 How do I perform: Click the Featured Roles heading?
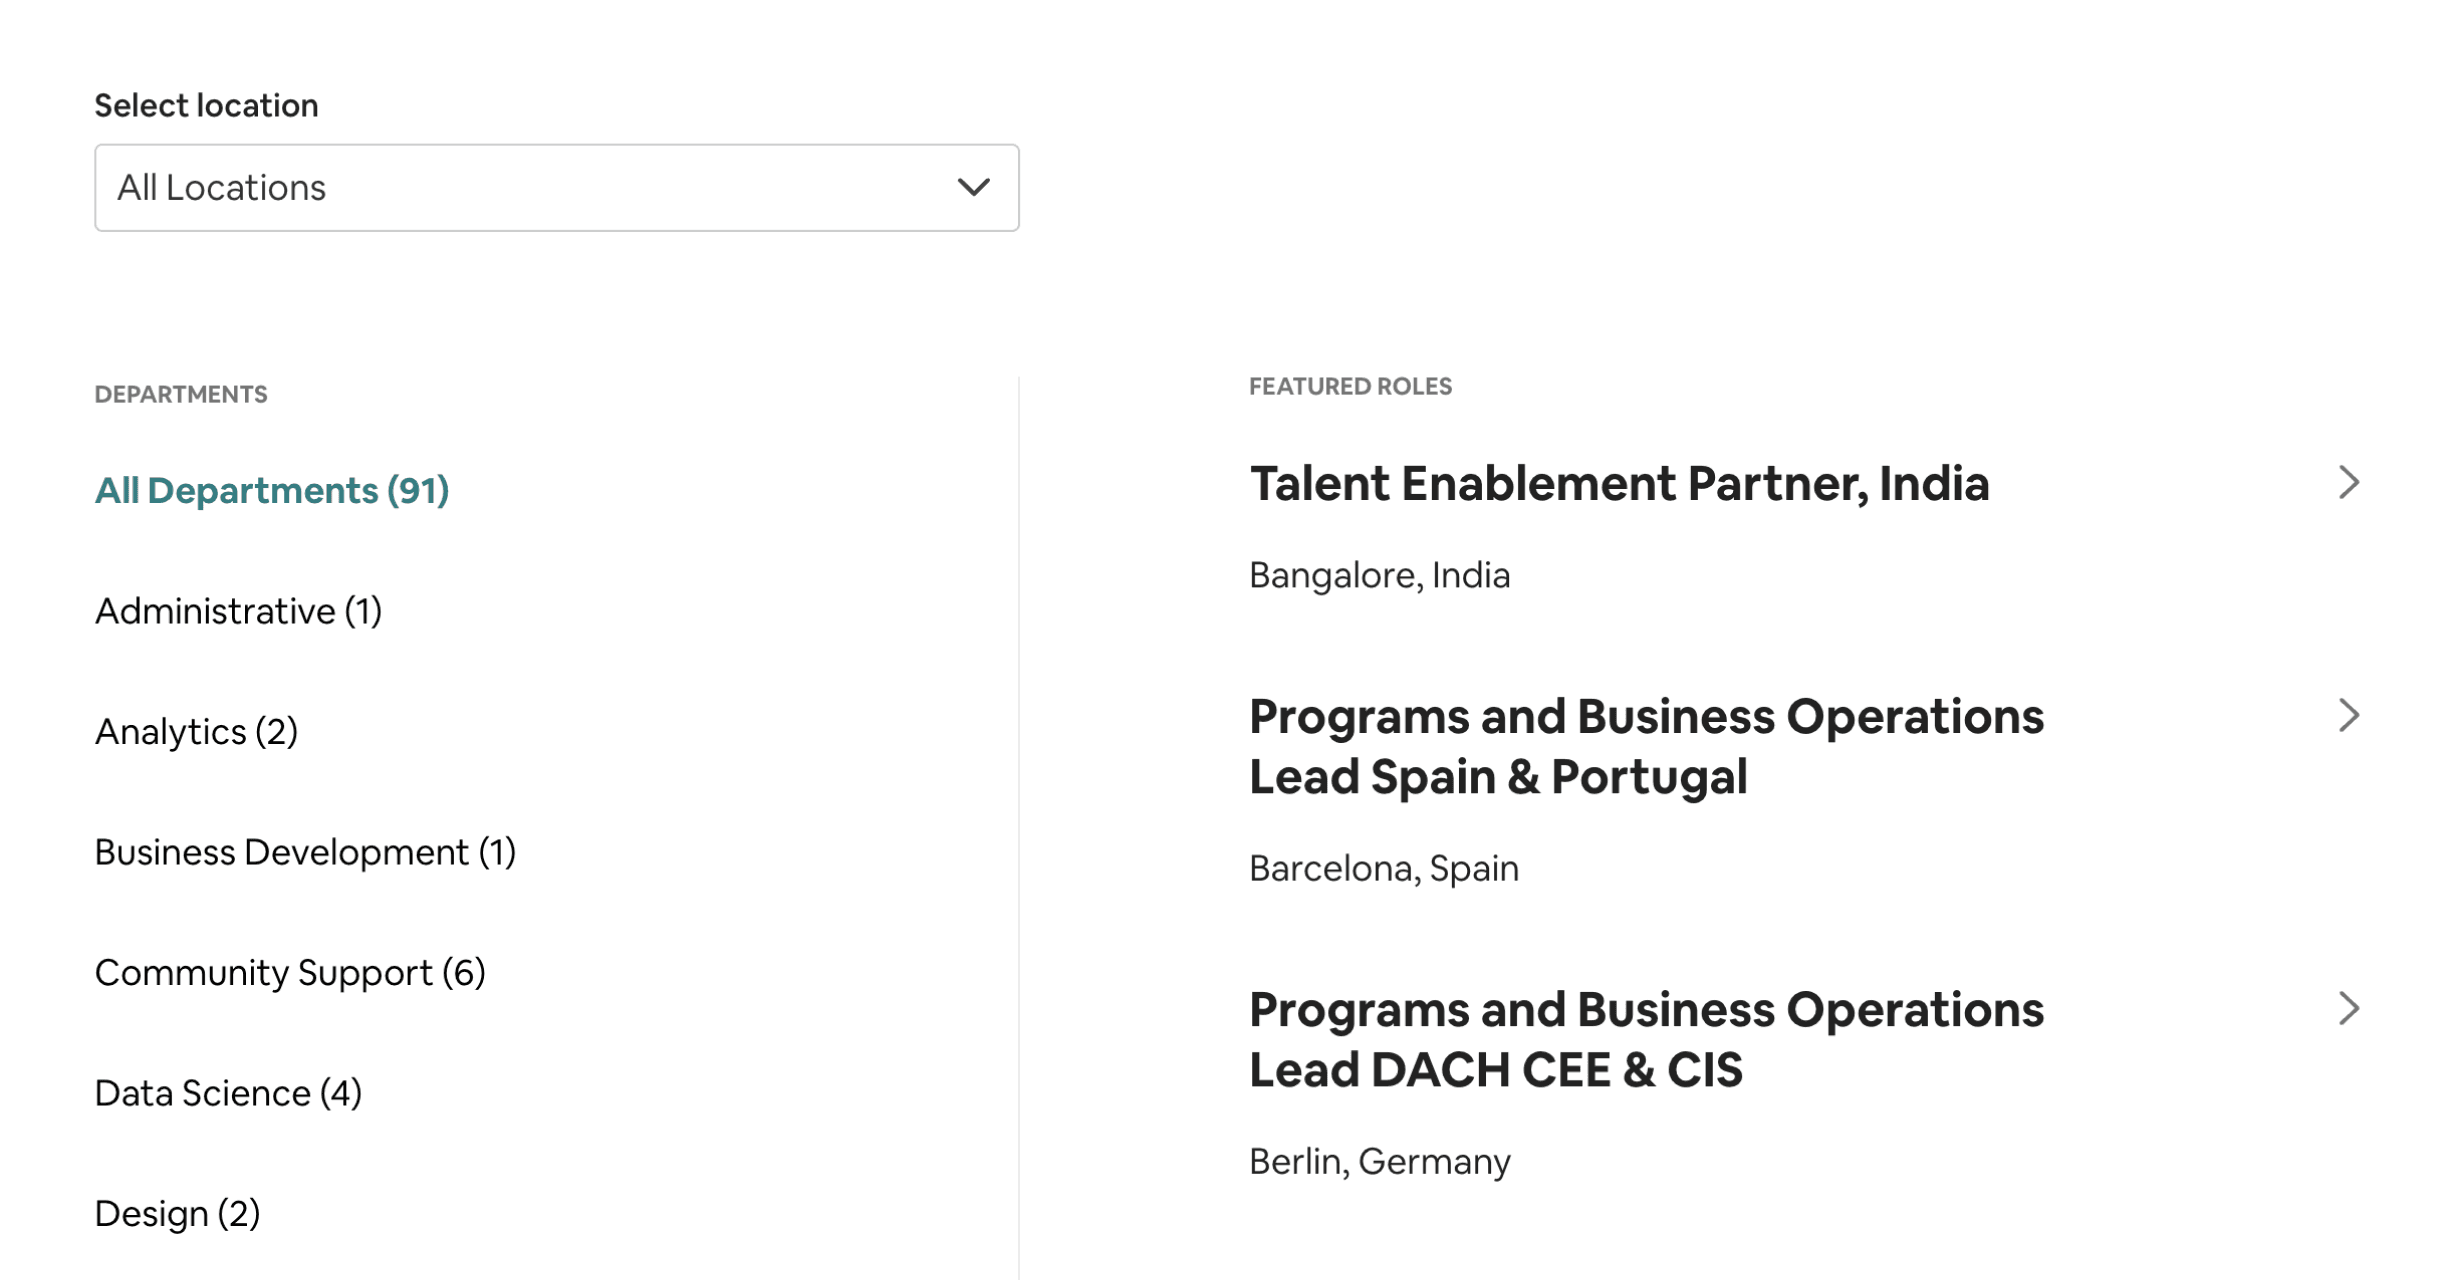[x=1350, y=387]
